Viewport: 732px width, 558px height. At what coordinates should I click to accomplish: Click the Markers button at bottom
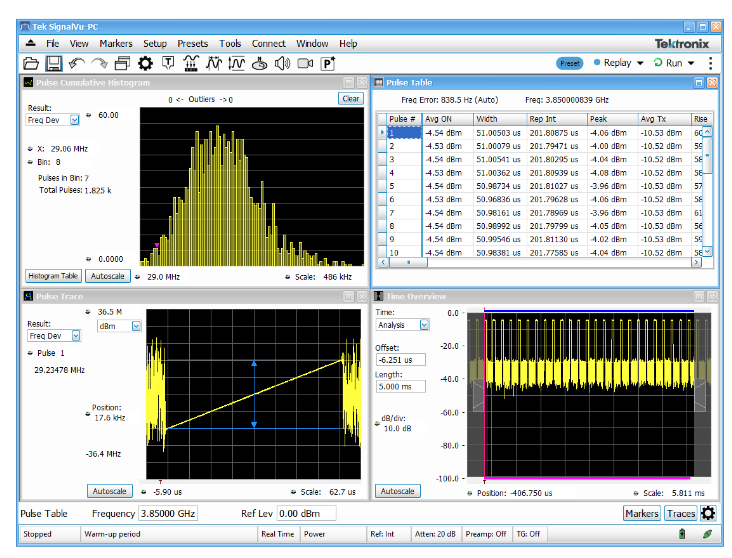coord(642,513)
